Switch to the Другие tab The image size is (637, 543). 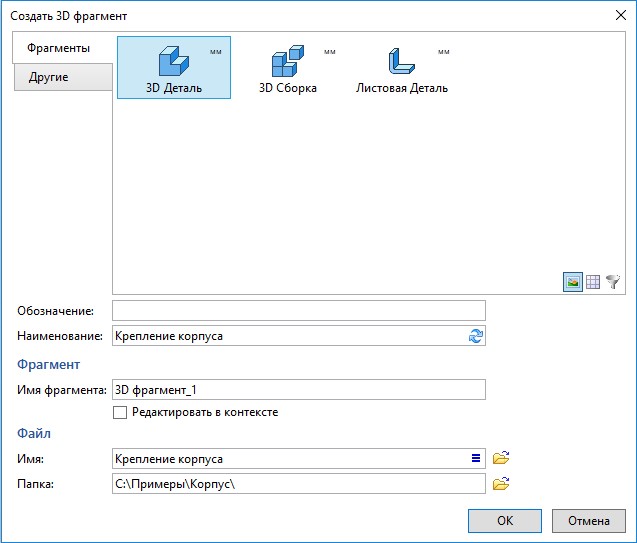pos(63,77)
